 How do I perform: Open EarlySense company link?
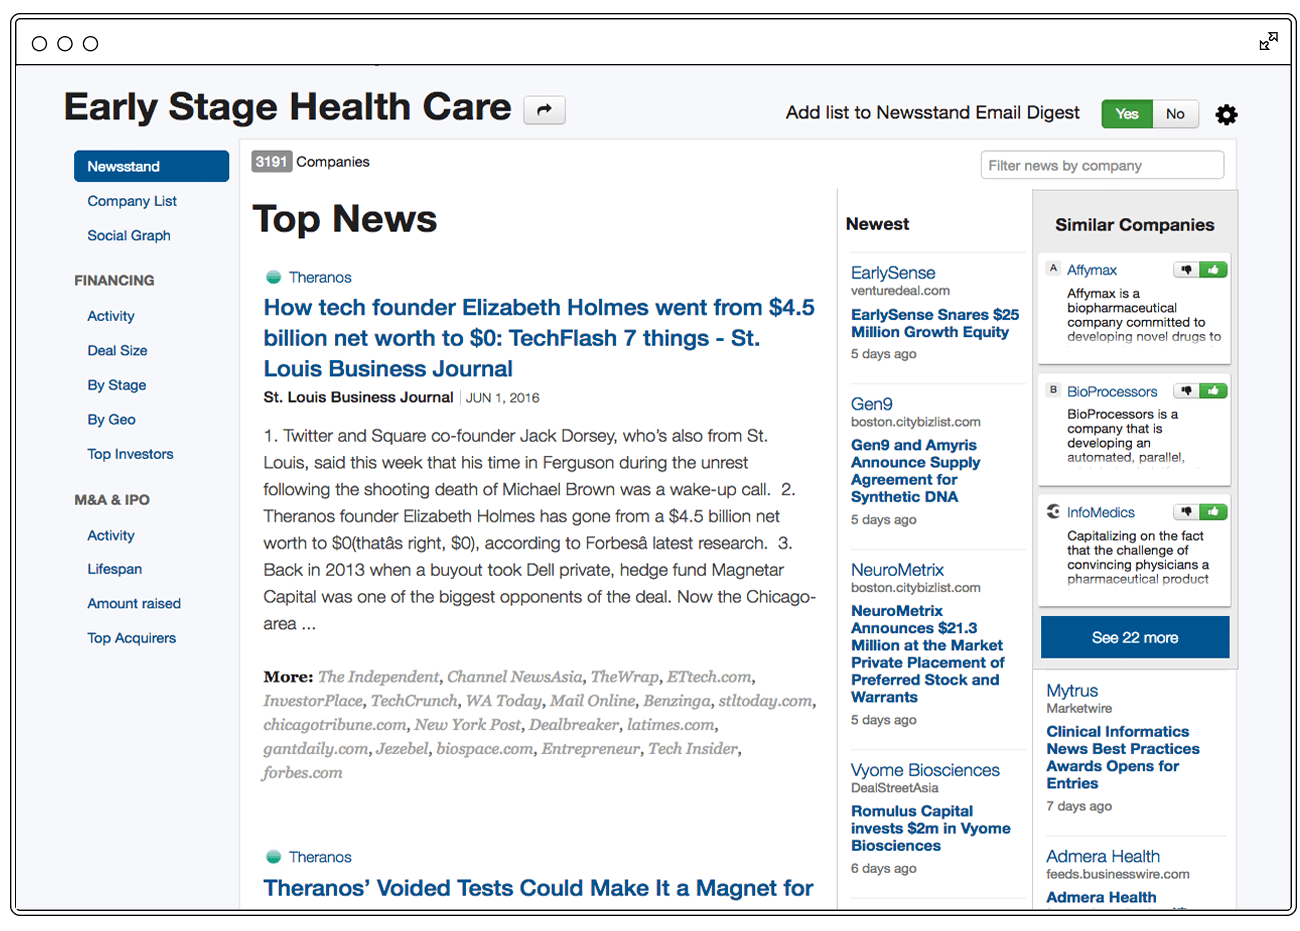[893, 273]
